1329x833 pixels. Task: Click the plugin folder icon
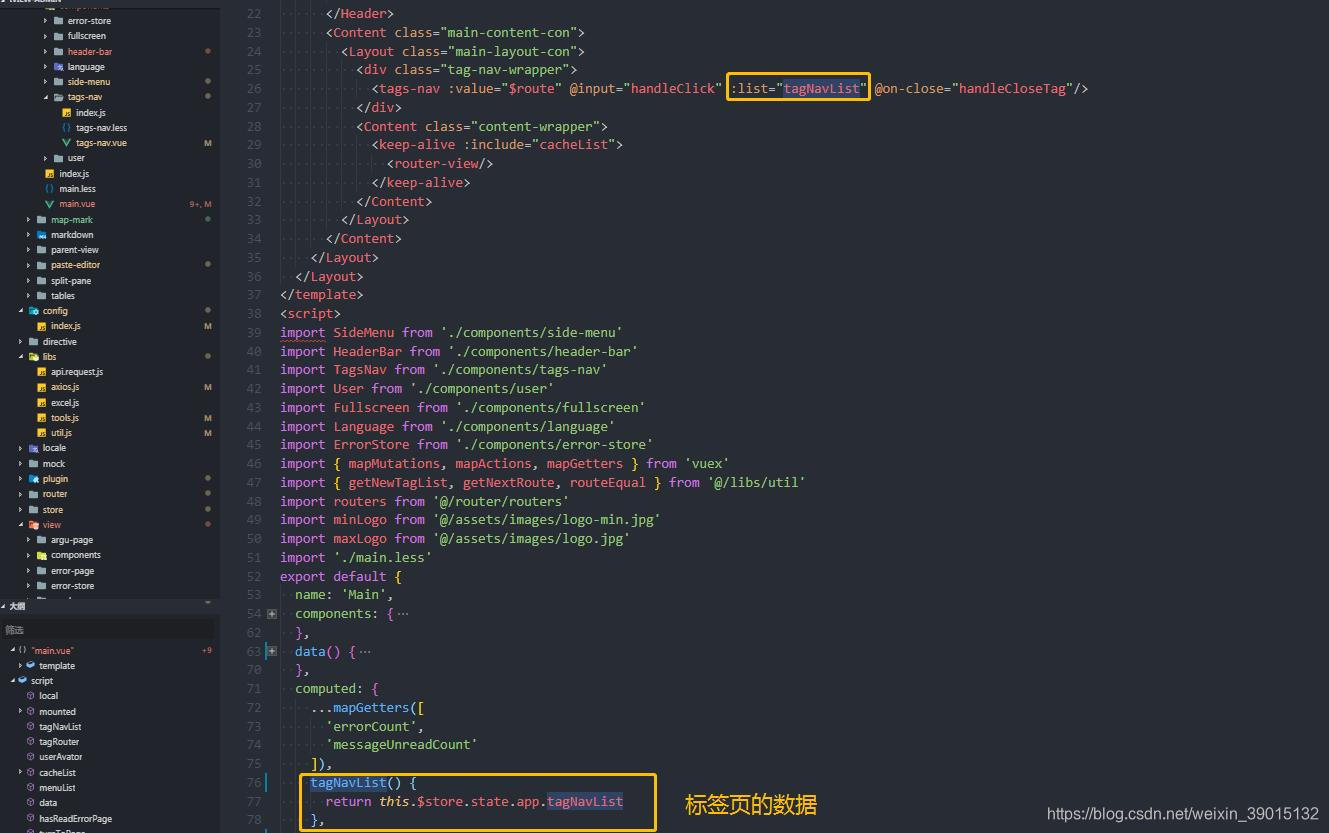tap(33, 479)
